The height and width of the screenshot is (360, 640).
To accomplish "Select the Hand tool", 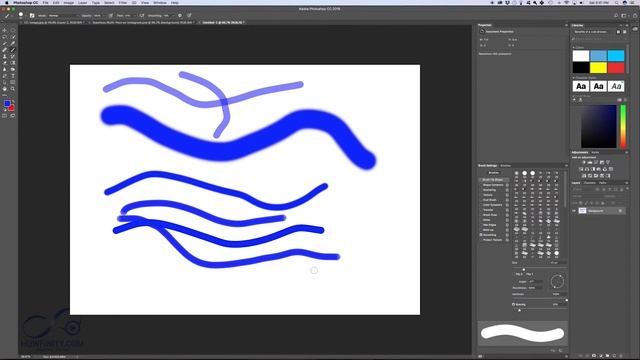I will point(4,89).
